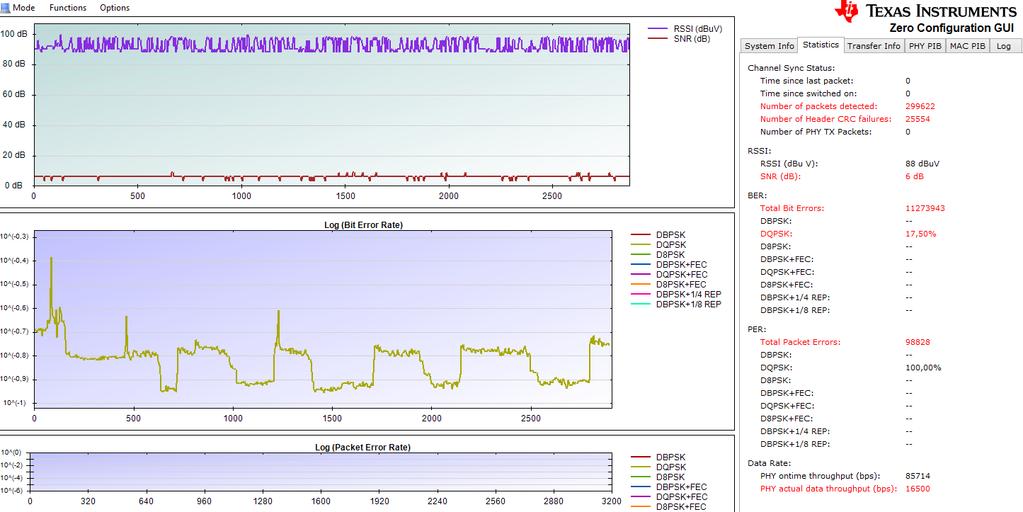Open the MAC PIB tab
Image resolution: width=1023 pixels, height=512 pixels.
968,46
